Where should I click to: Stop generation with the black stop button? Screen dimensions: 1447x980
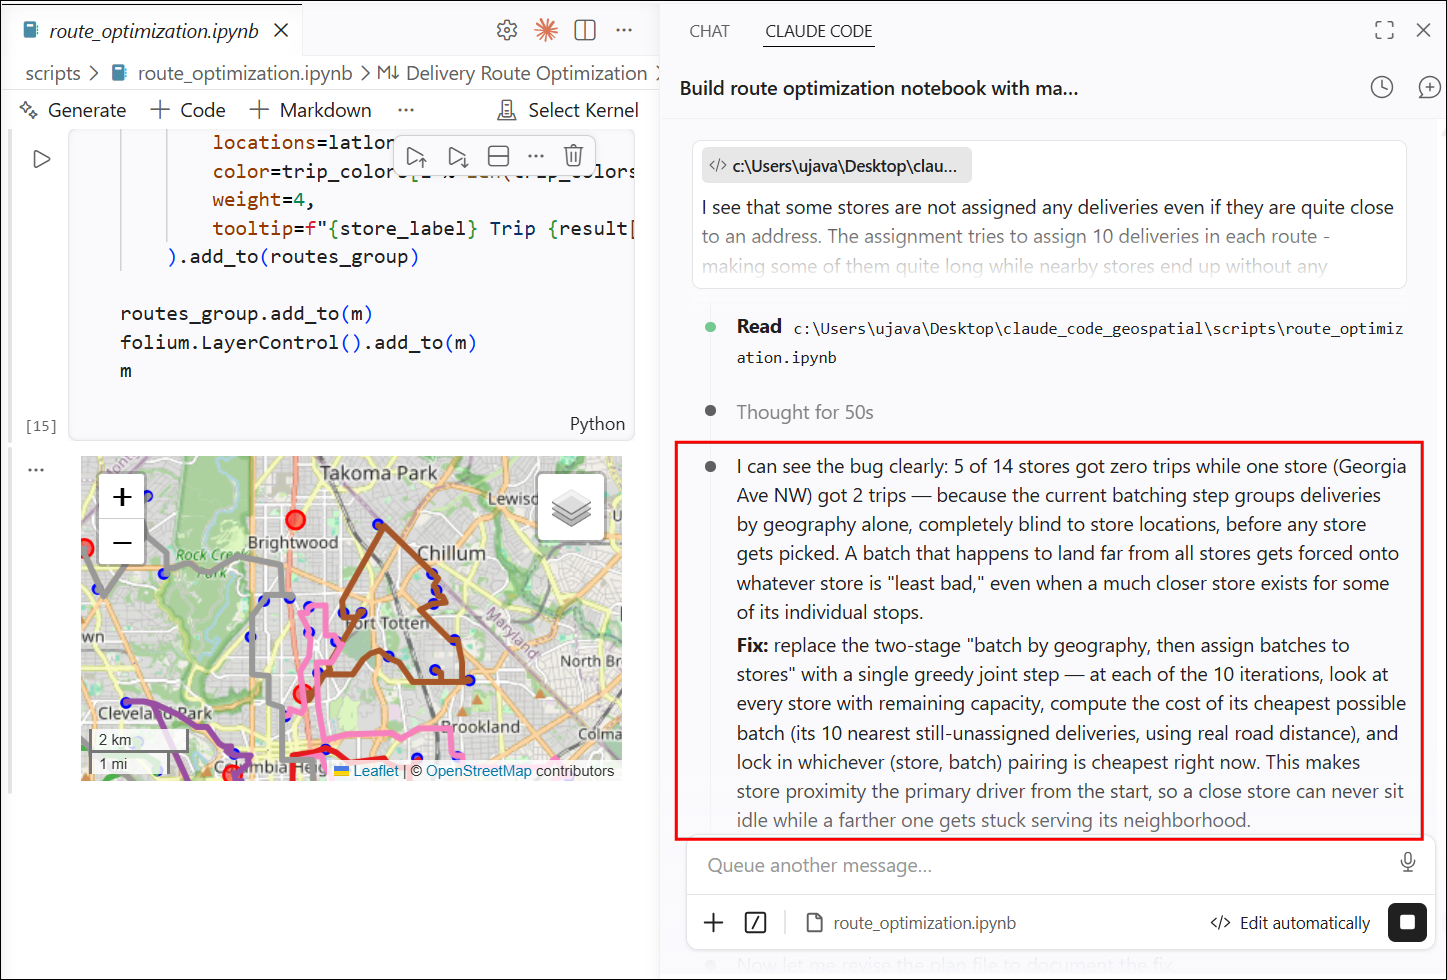click(1407, 922)
